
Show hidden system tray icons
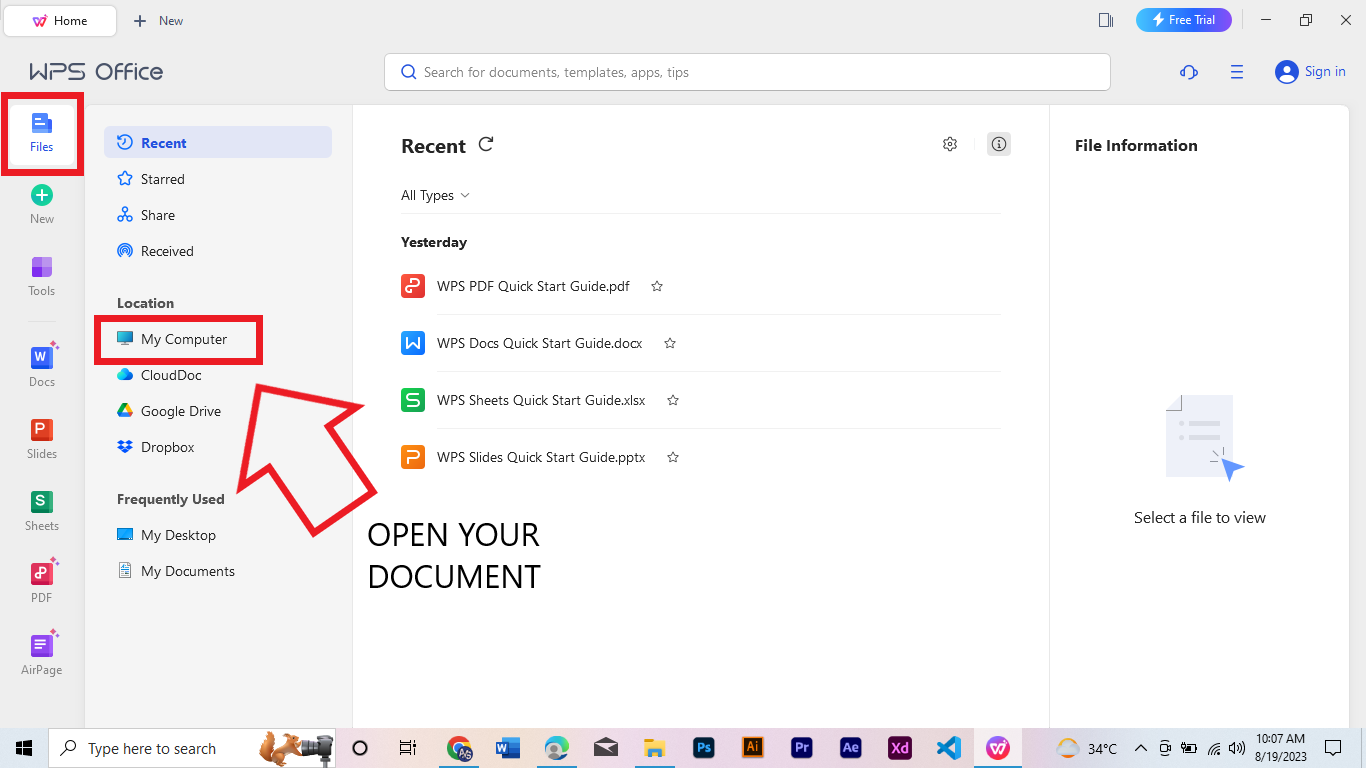tap(1140, 748)
